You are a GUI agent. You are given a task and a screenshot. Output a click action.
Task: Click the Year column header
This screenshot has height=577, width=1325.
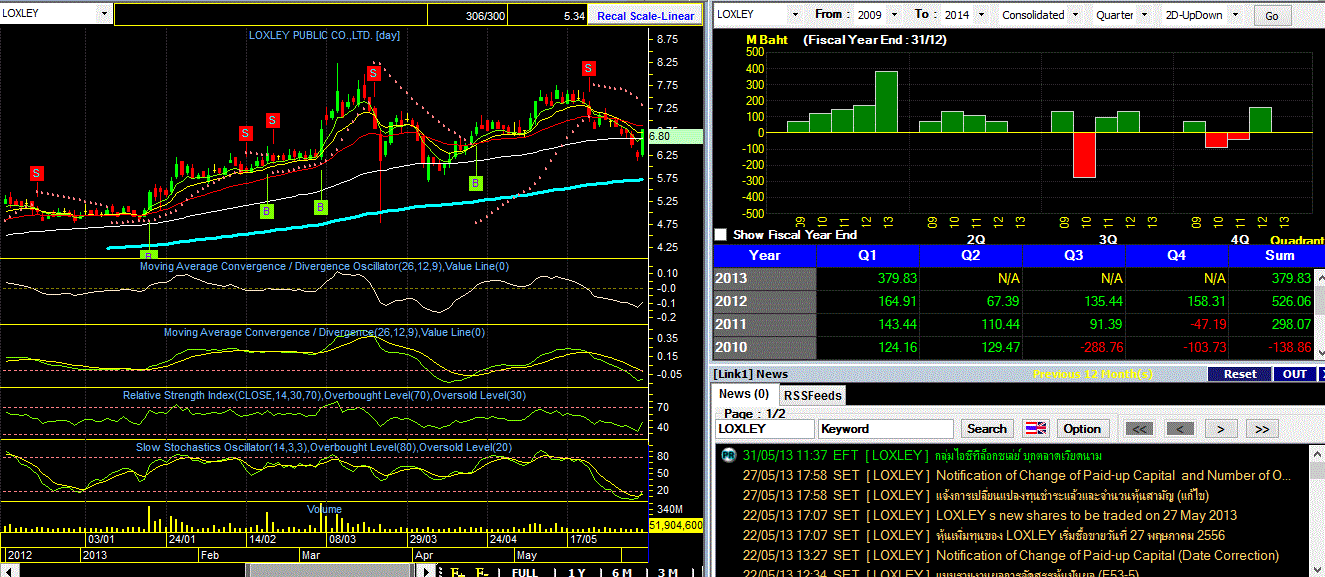click(765, 256)
